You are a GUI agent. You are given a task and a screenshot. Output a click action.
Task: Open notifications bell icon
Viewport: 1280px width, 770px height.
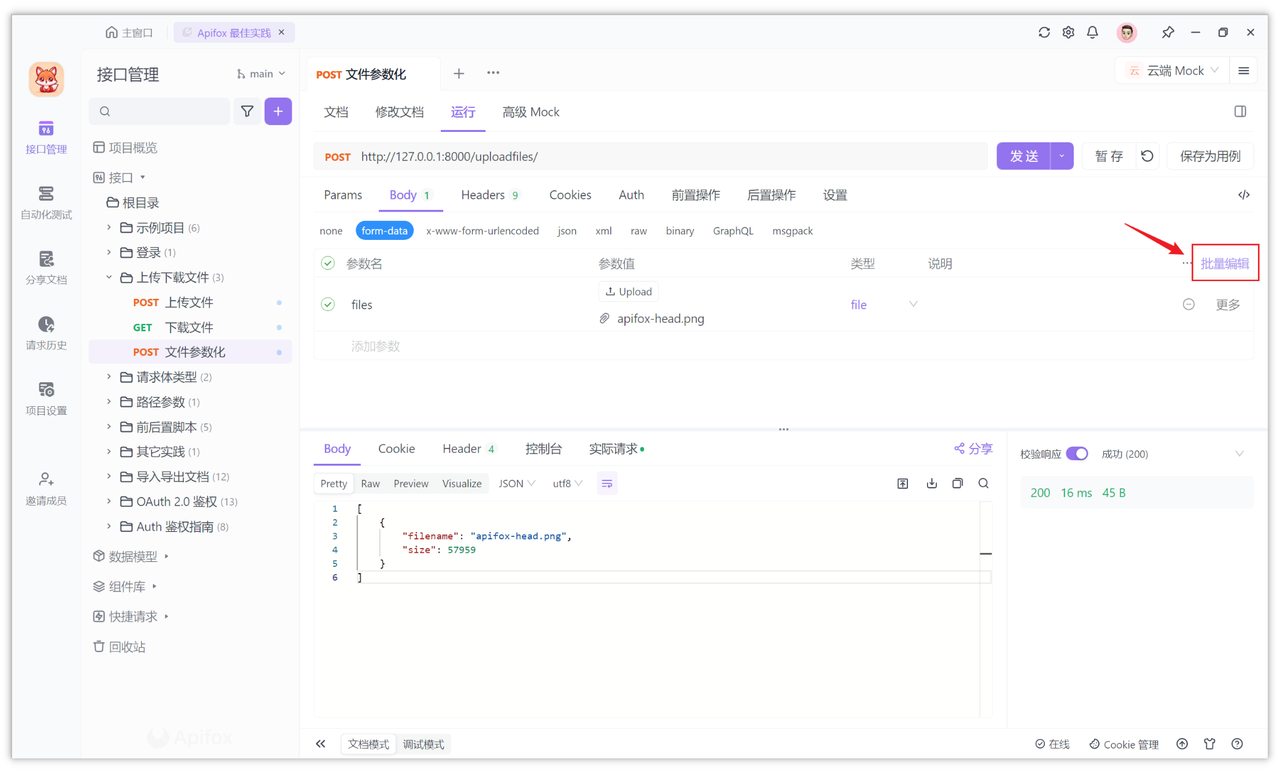click(1092, 32)
